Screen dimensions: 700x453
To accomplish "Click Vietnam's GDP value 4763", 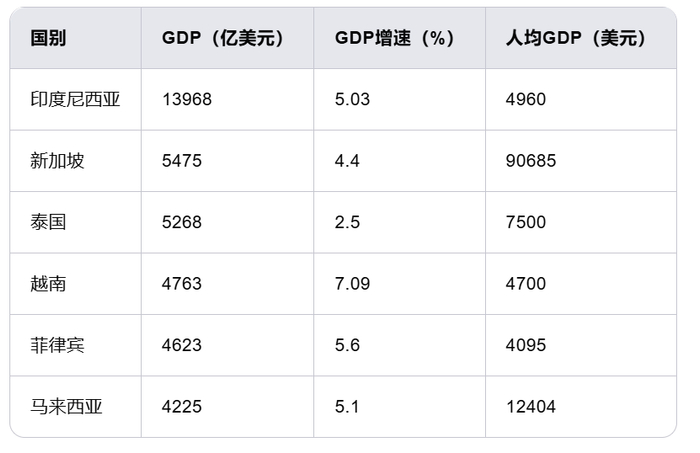I will (x=182, y=284).
